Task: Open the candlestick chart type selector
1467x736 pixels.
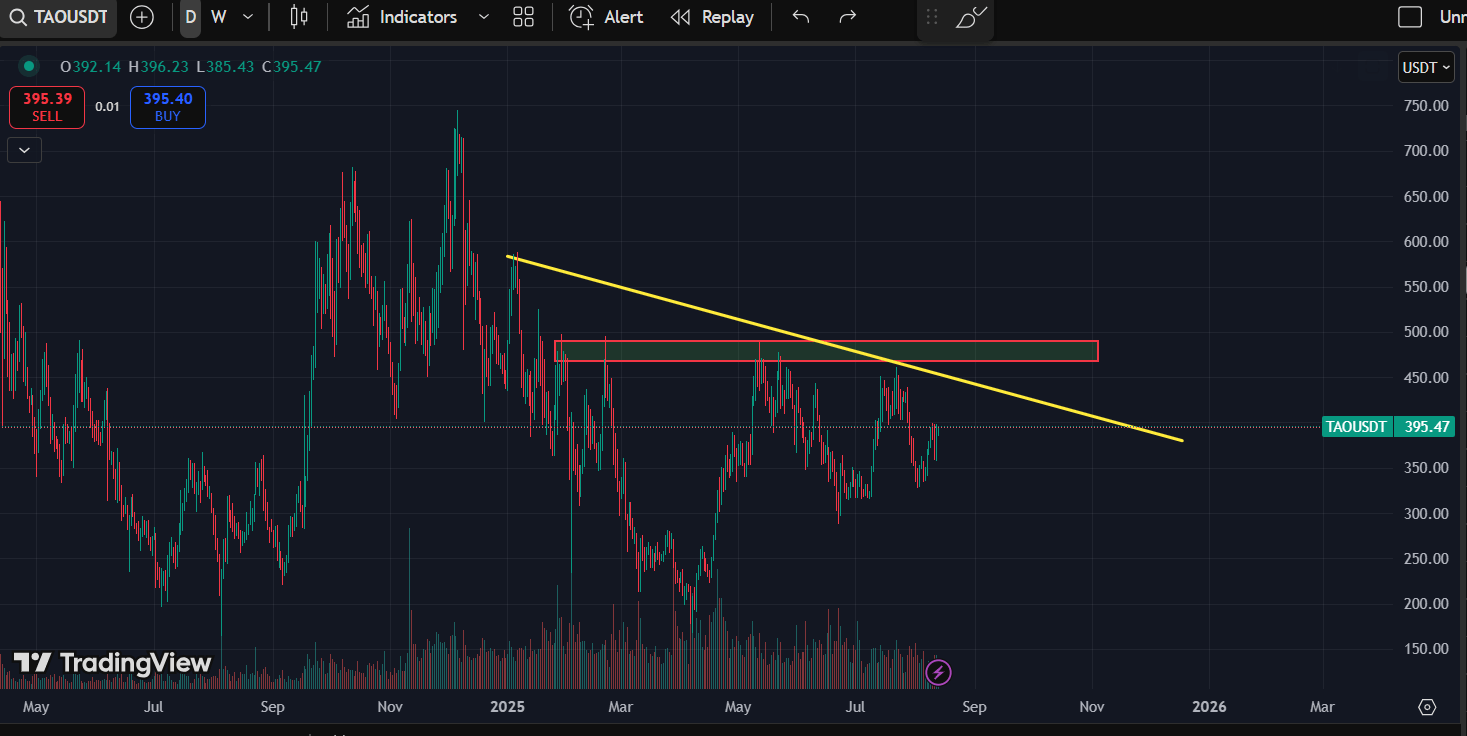Action: (299, 17)
